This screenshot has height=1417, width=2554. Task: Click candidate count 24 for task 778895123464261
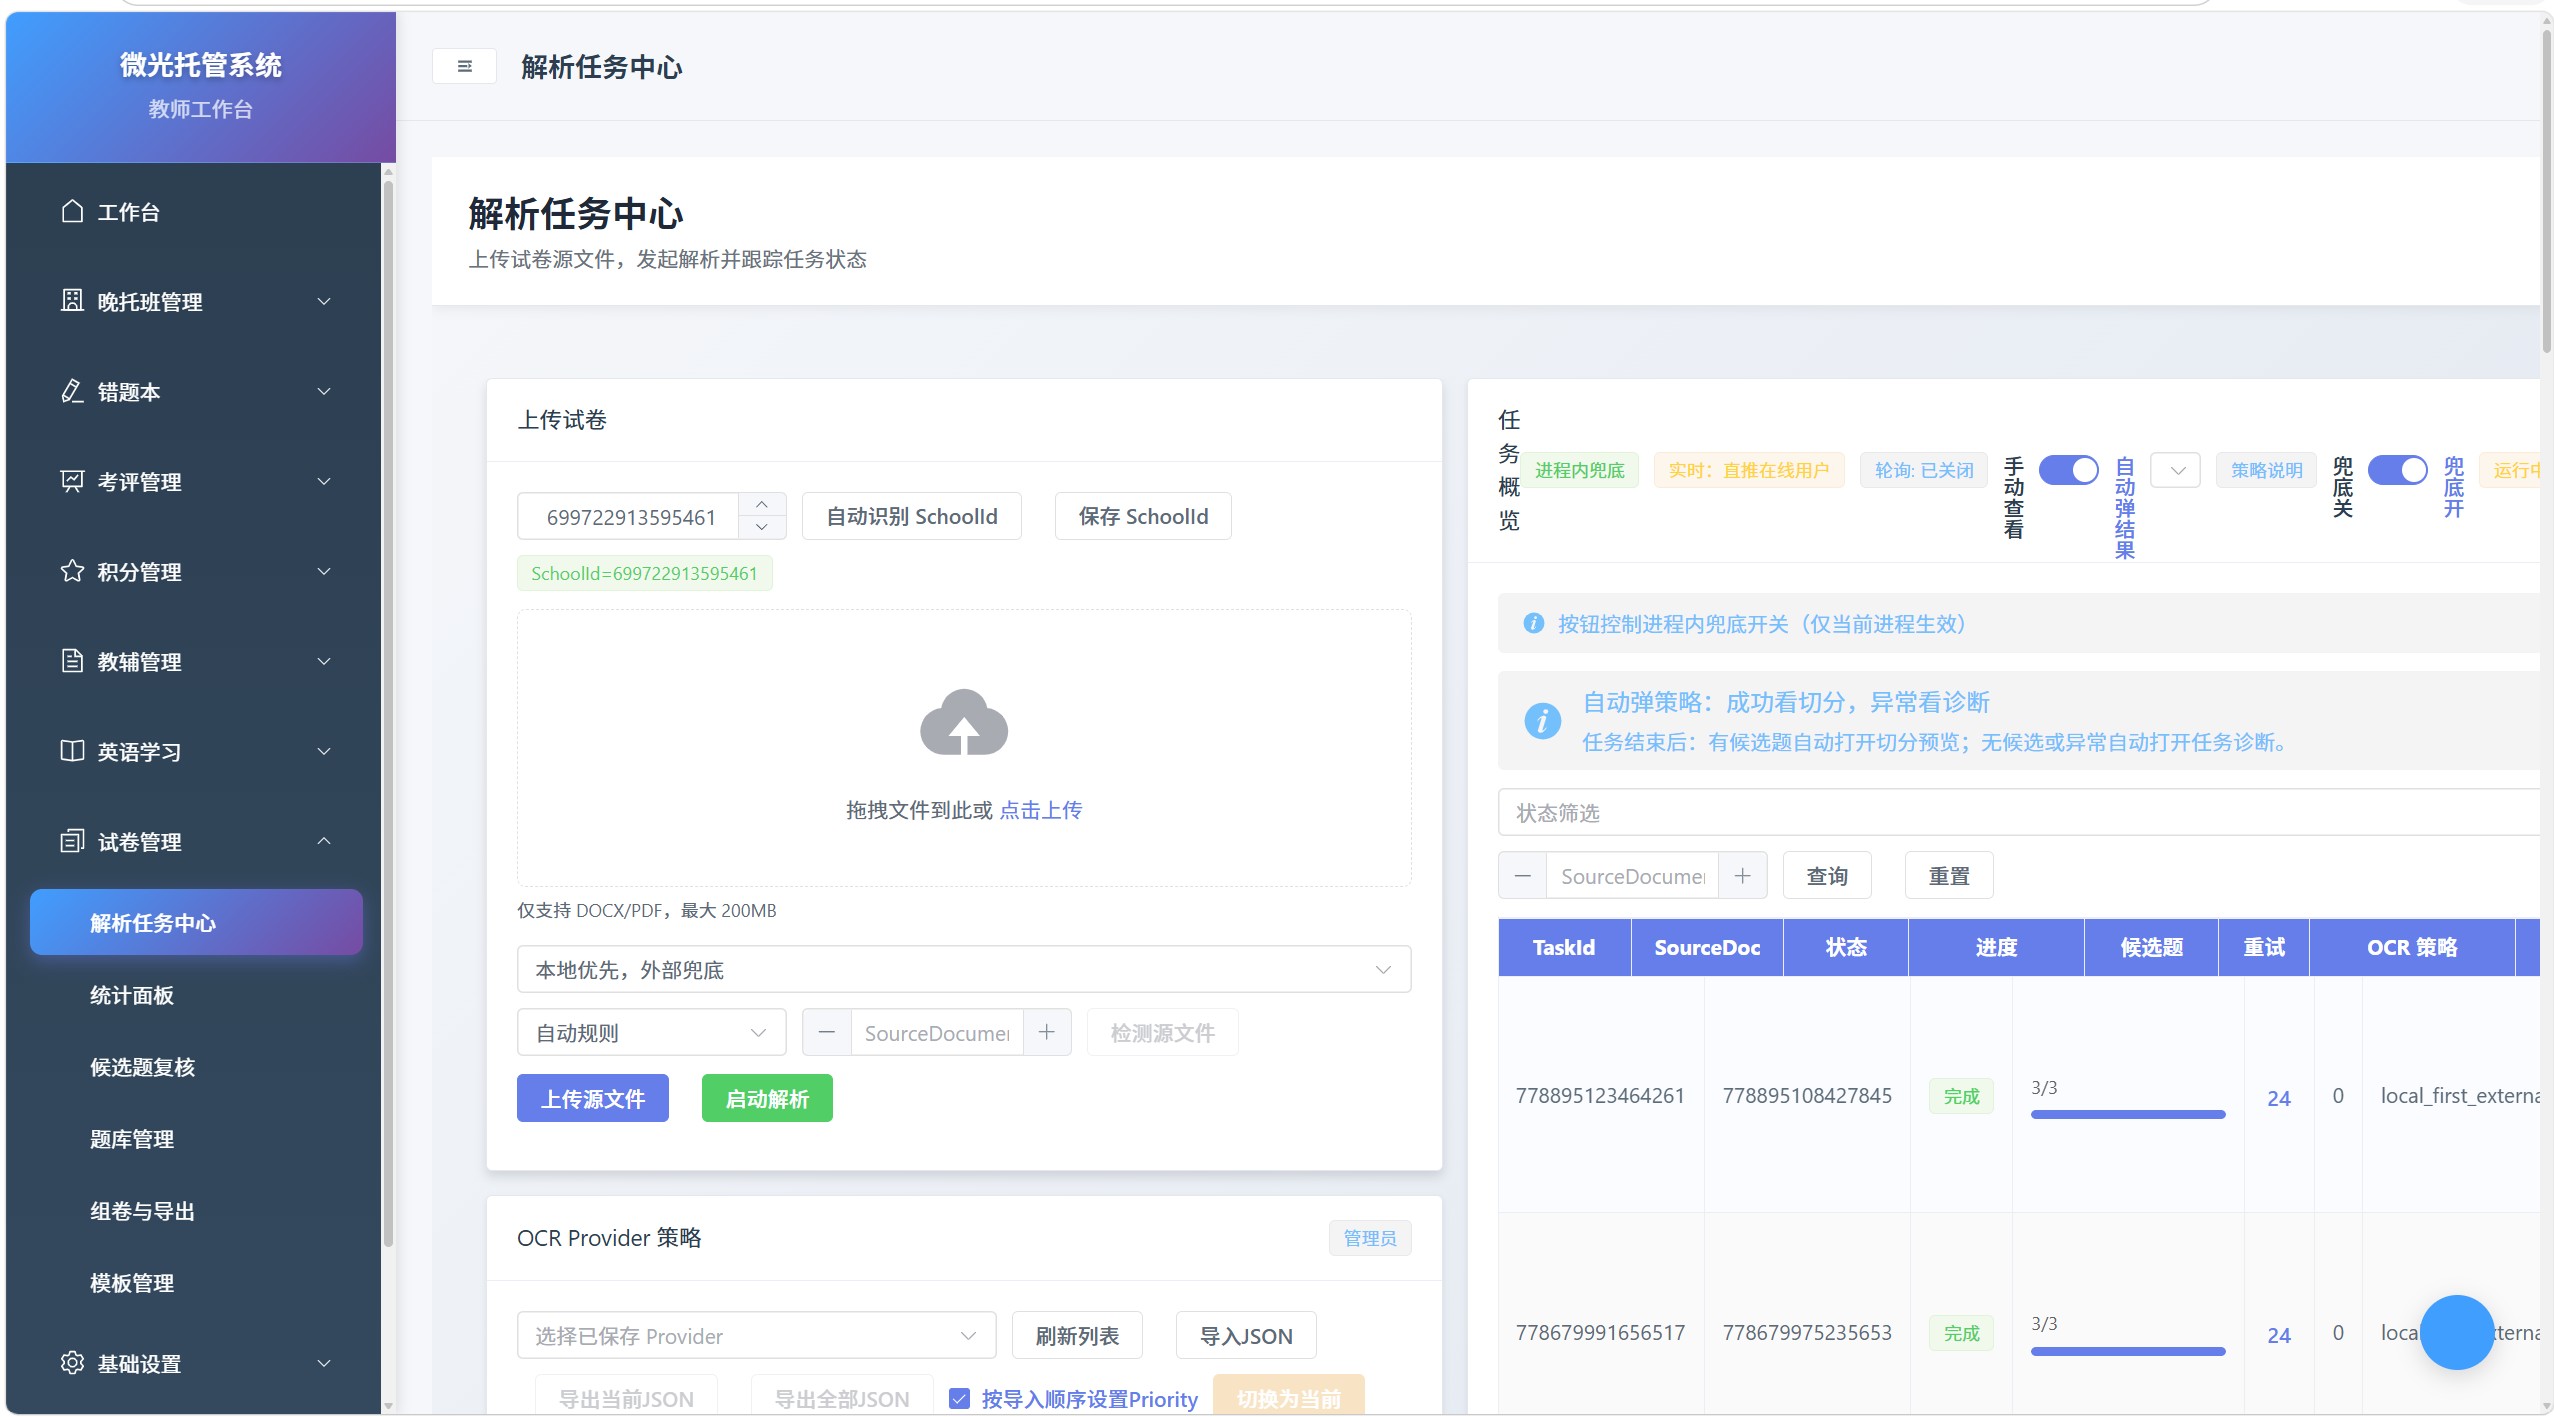2279,1098
